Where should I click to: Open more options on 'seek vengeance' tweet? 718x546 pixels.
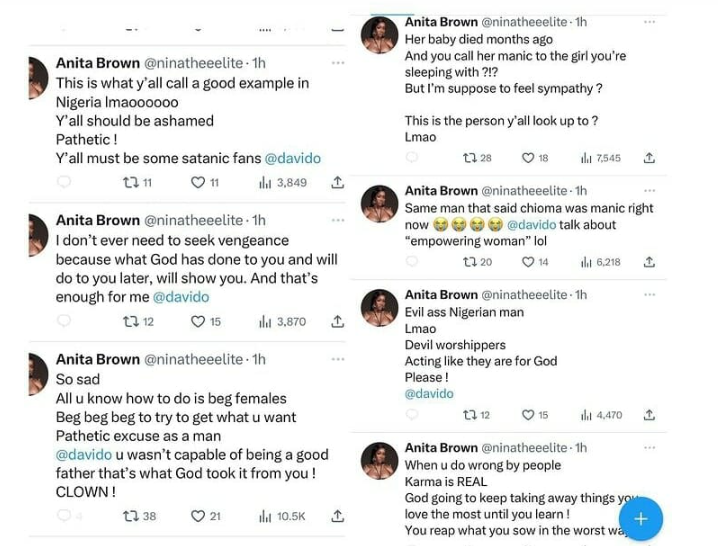(x=338, y=220)
